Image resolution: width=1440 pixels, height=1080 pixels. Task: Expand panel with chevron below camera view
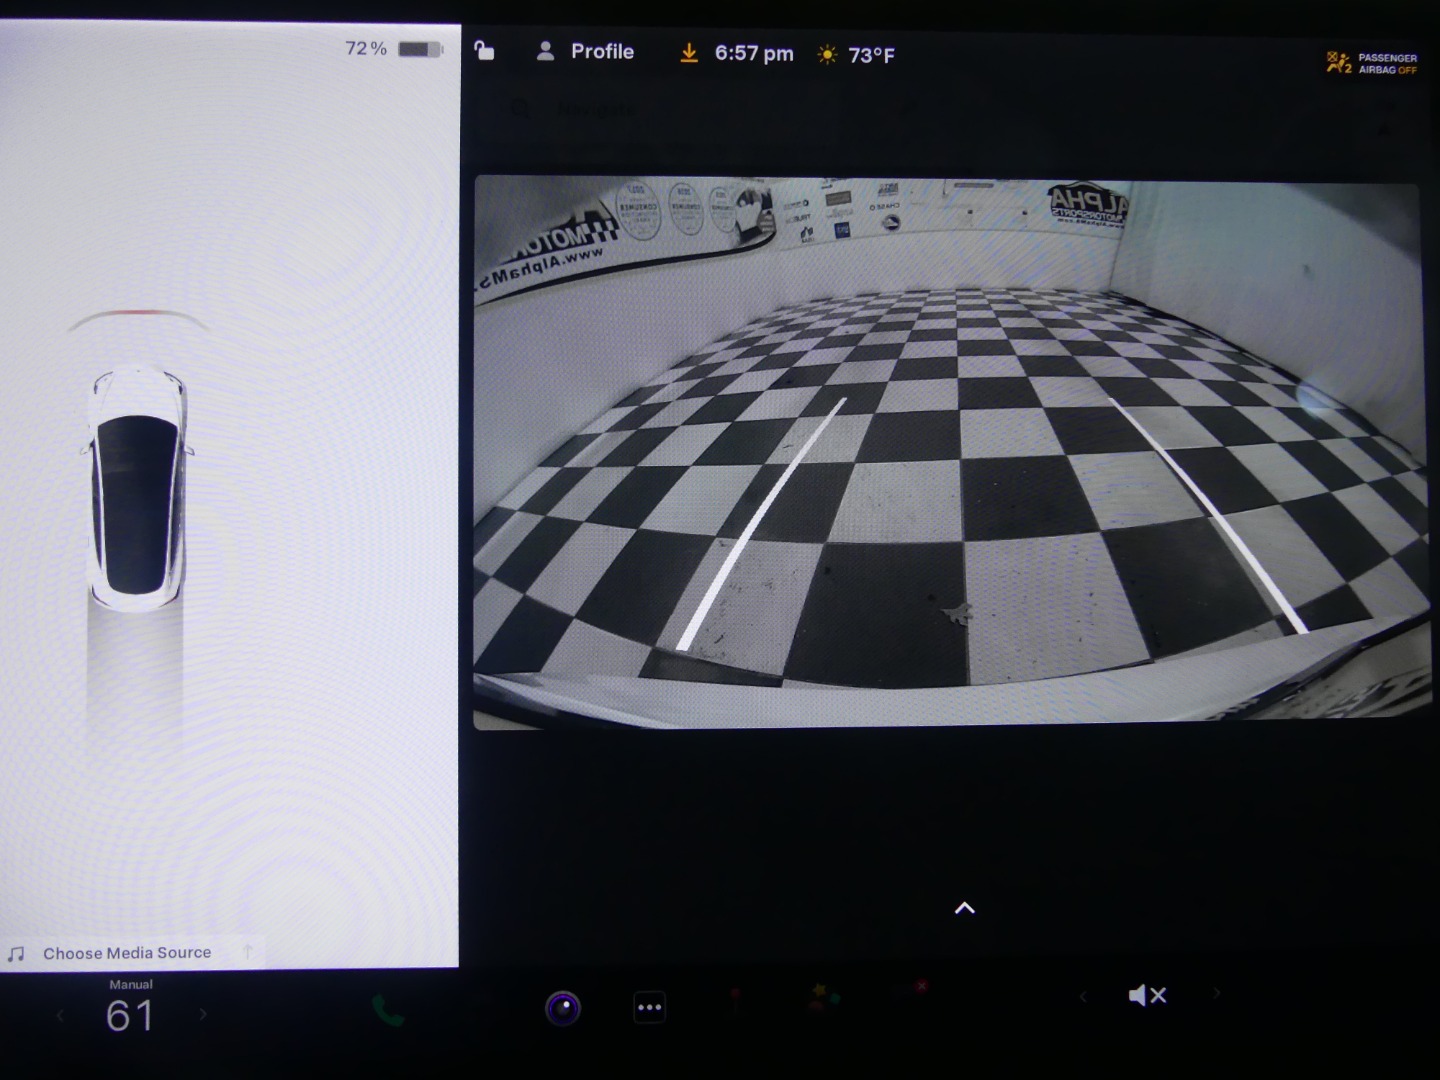964,908
